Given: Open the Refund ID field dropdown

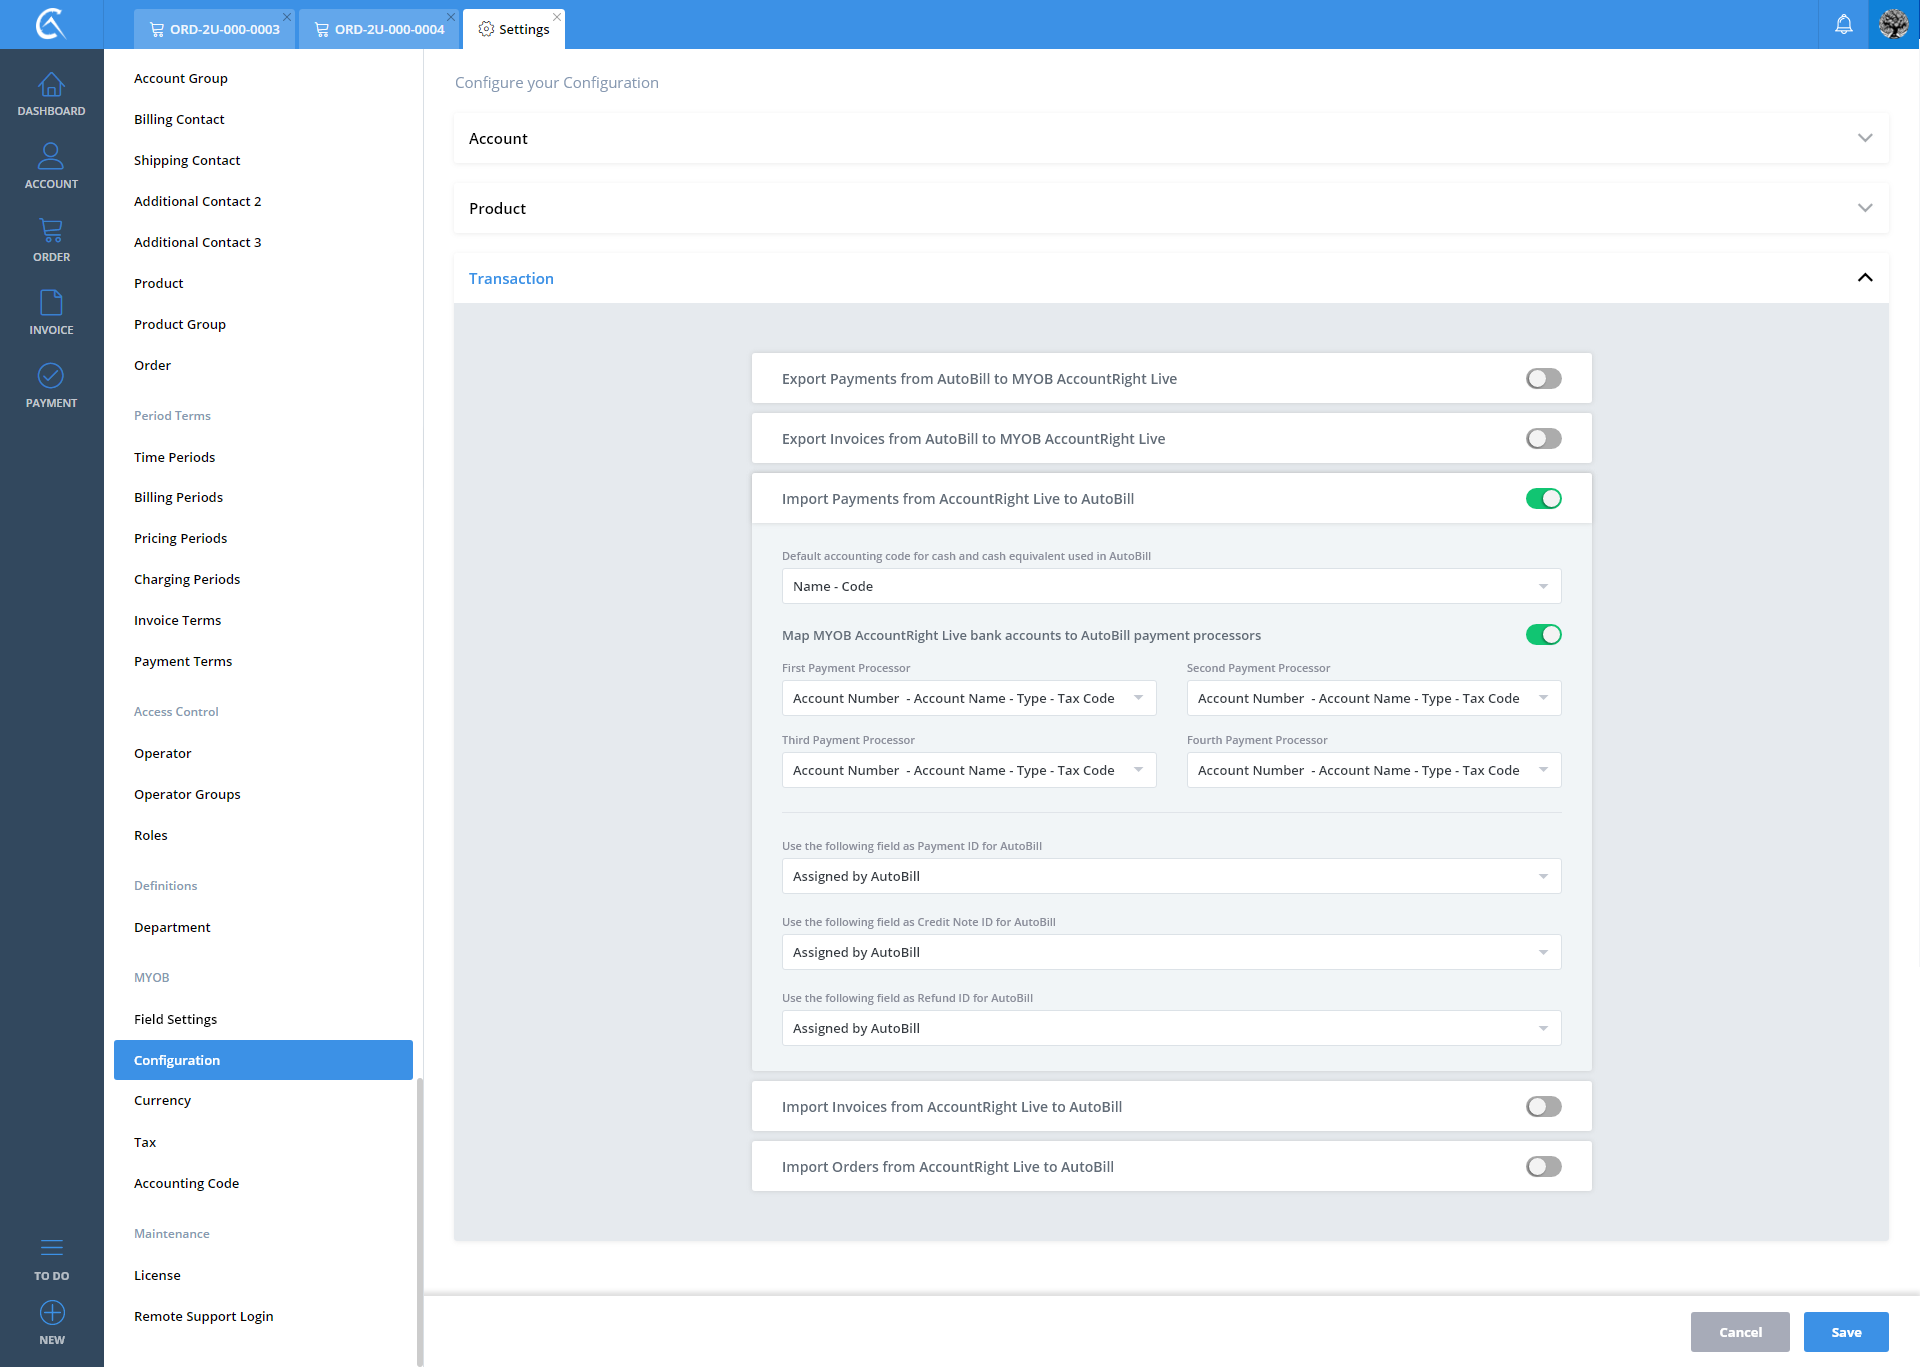Looking at the screenshot, I should pyautogui.click(x=1170, y=1028).
